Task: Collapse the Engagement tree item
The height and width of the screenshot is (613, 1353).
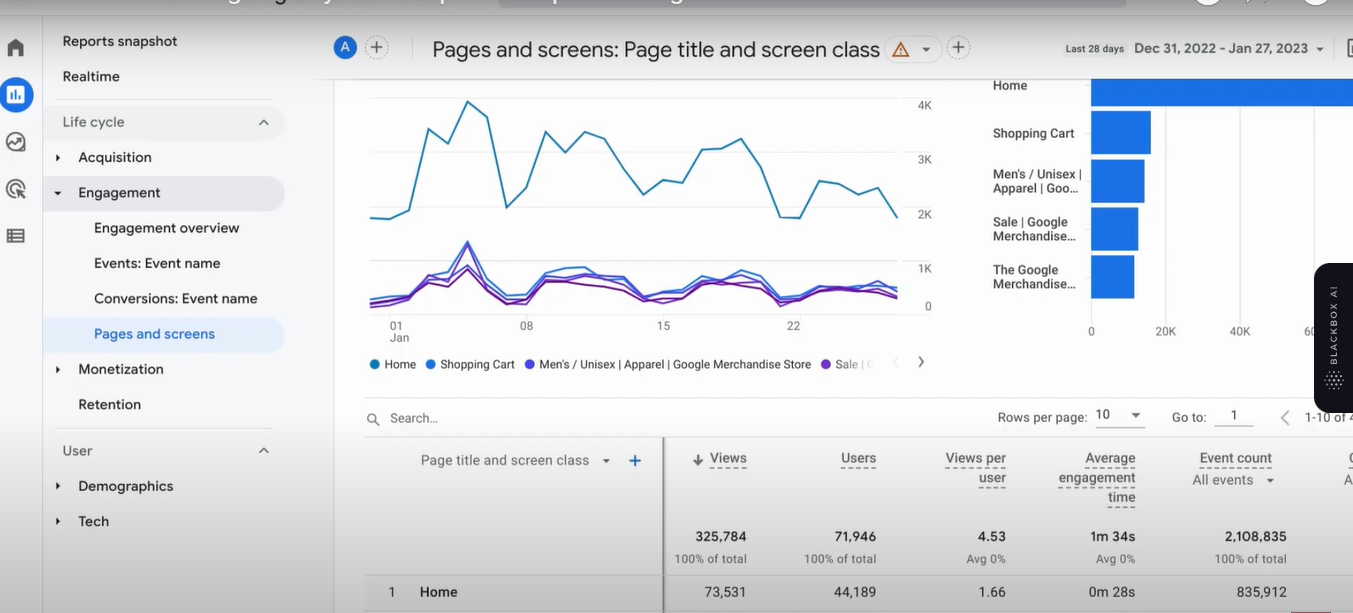Action: 58,193
